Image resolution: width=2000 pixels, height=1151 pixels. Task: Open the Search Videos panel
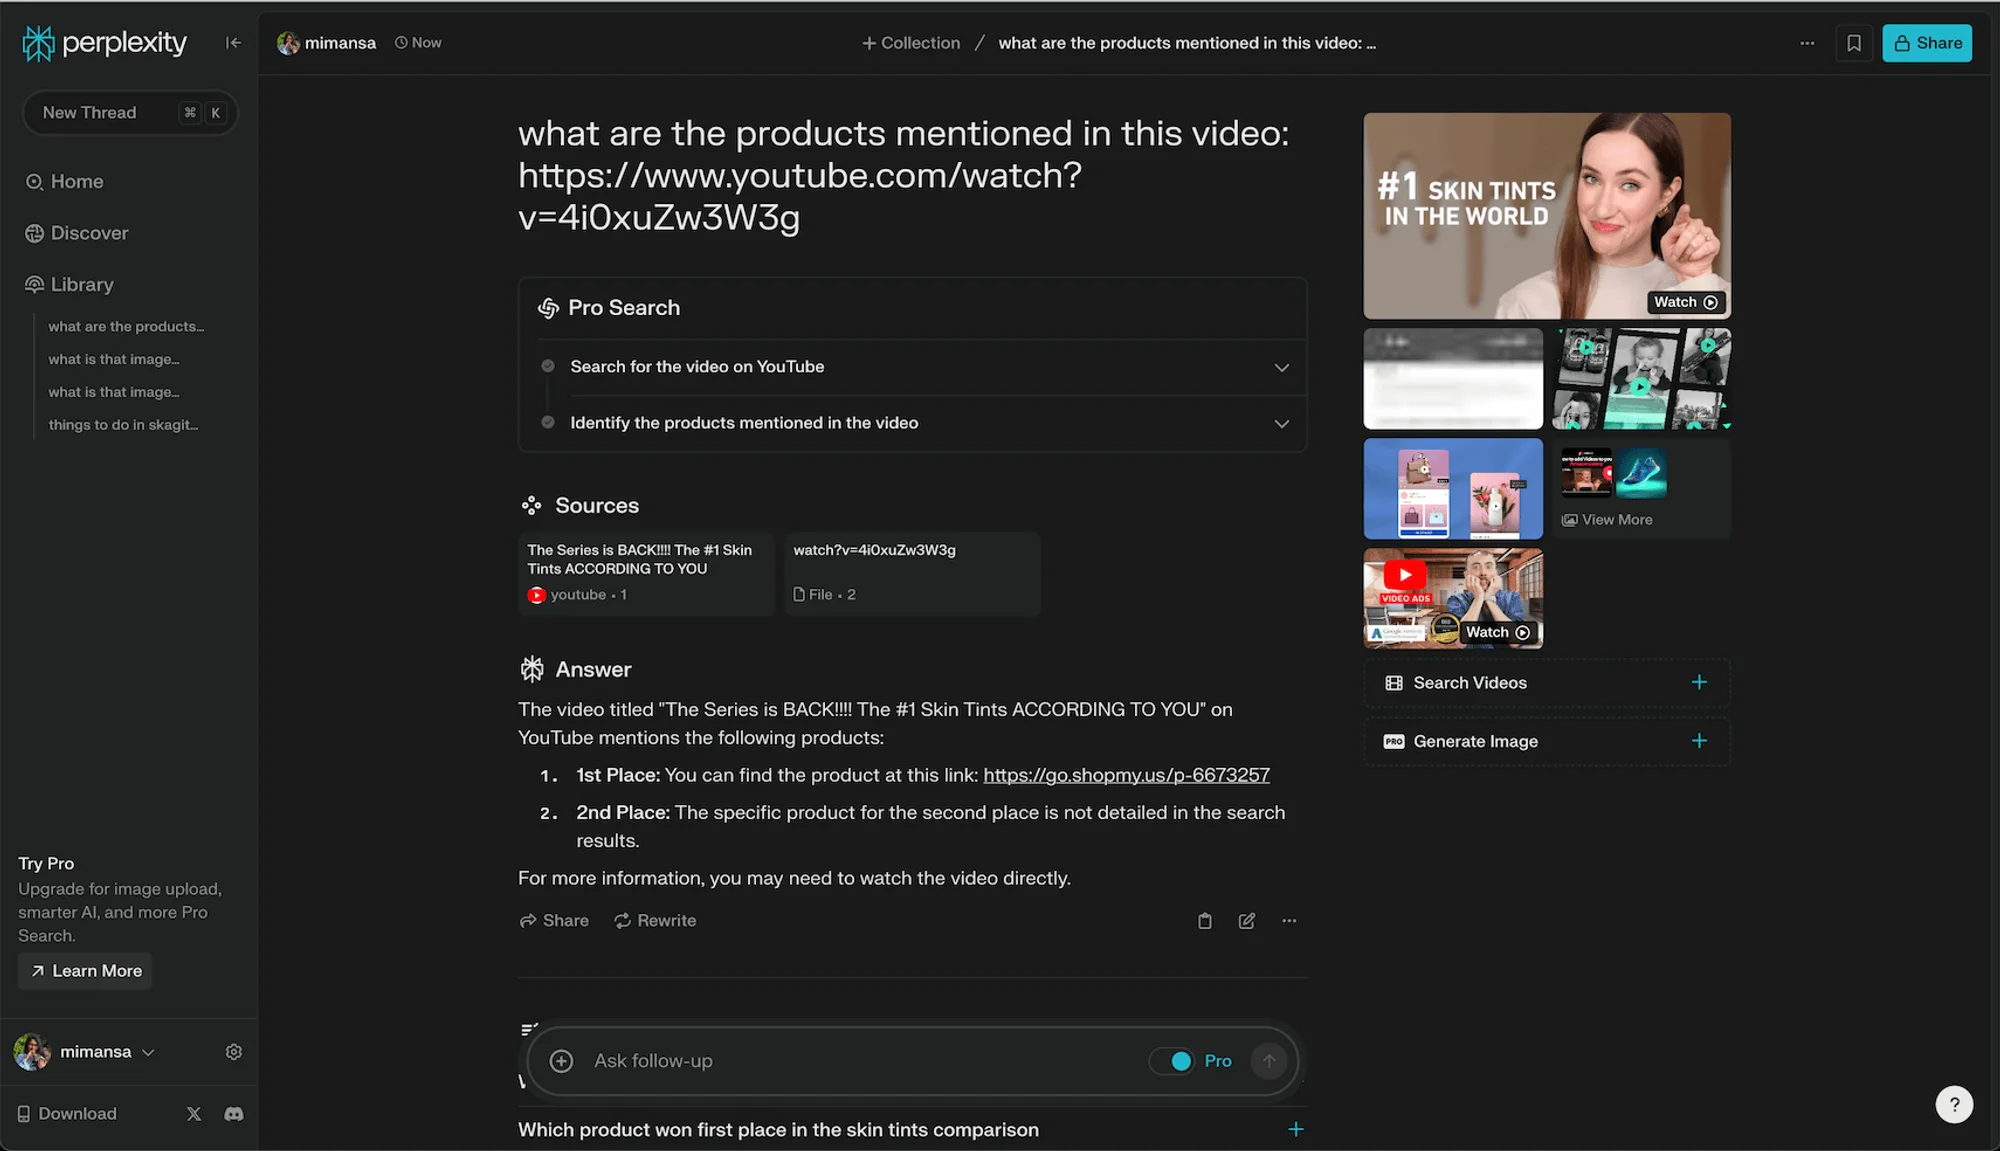coord(1545,682)
